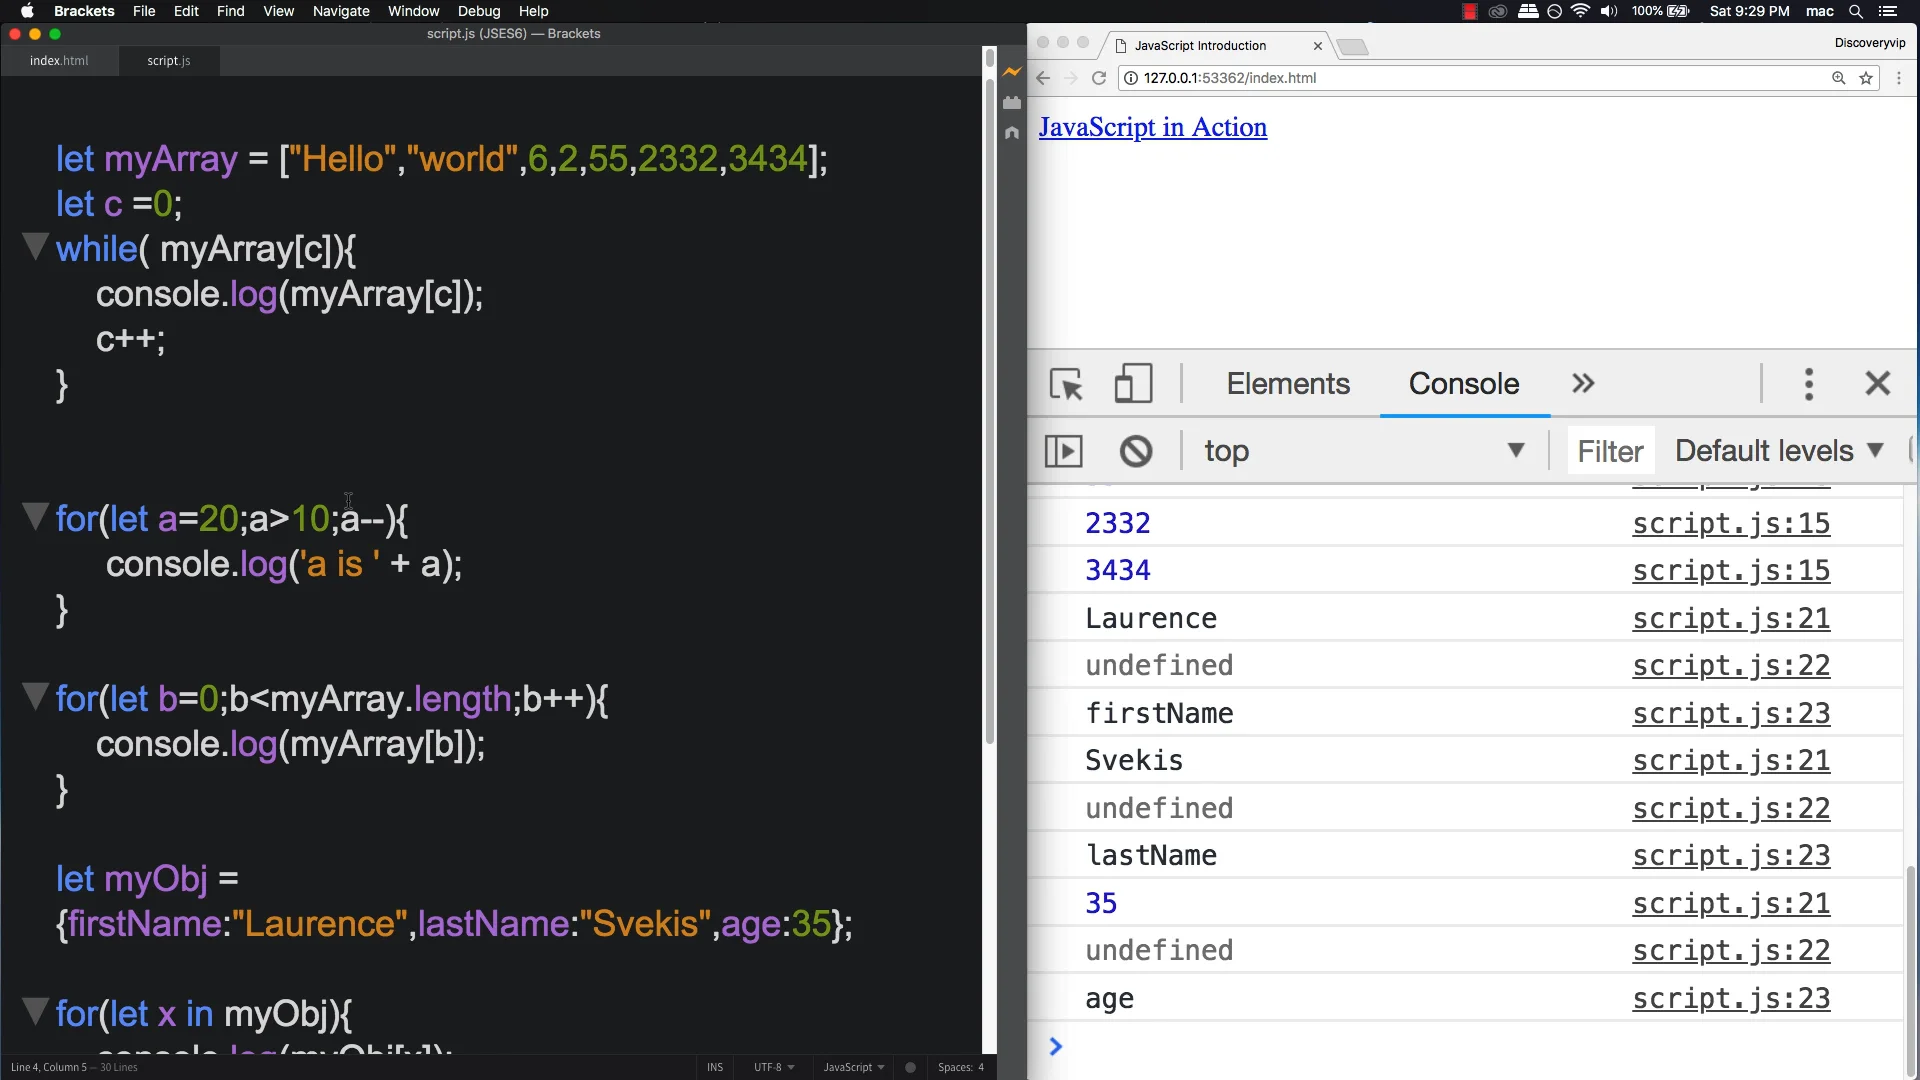Open the Debug menu
This screenshot has width=1920, height=1080.
click(x=479, y=11)
